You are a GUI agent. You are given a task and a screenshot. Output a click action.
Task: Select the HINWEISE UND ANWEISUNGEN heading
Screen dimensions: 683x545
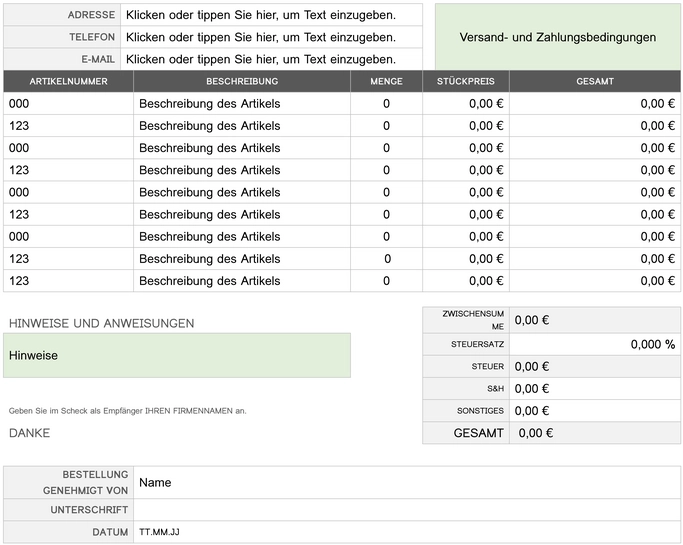coord(101,323)
